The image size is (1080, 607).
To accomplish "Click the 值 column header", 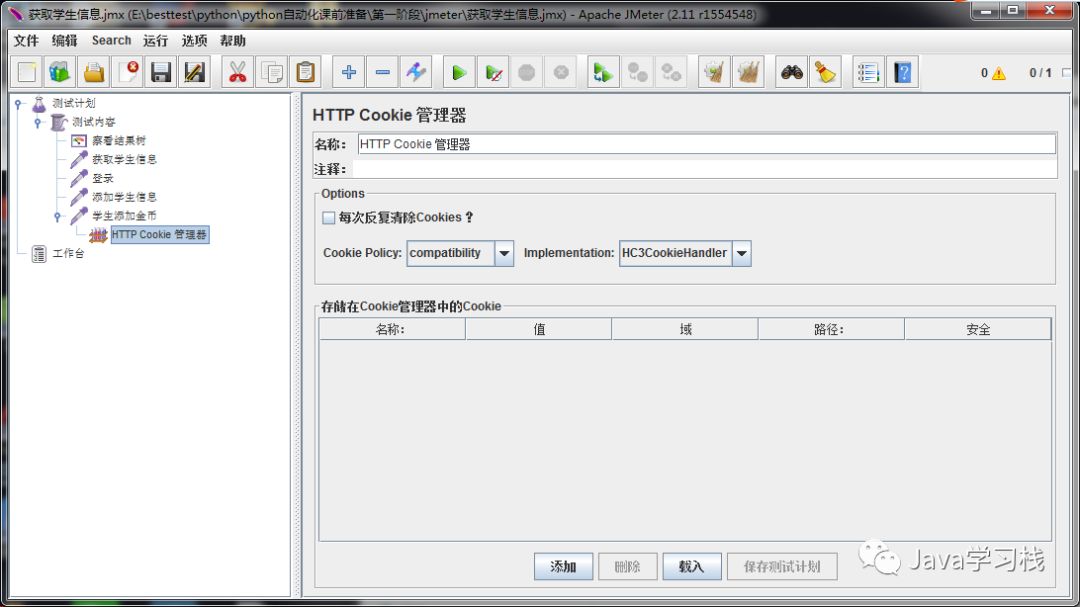I will [x=539, y=329].
